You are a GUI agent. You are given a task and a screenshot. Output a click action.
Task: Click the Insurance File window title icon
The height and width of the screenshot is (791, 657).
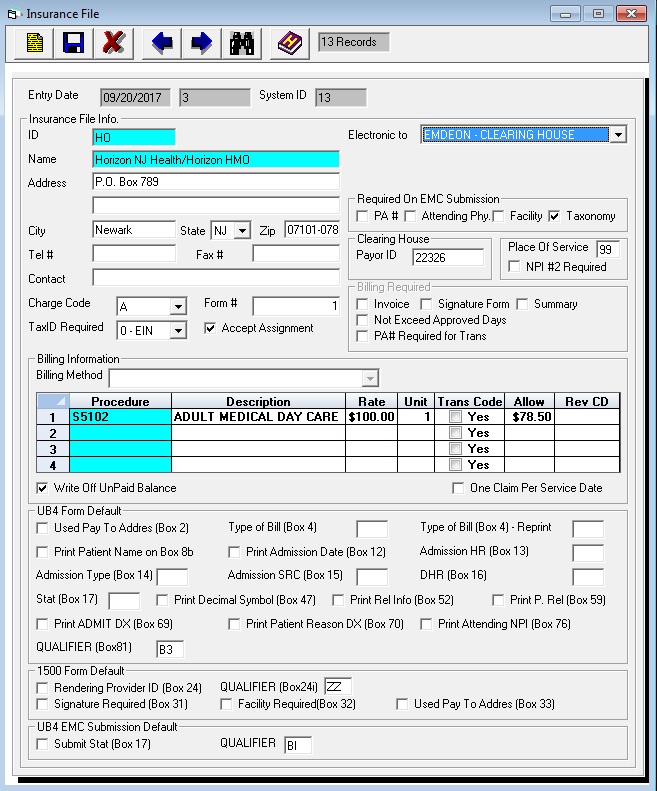tap(14, 14)
